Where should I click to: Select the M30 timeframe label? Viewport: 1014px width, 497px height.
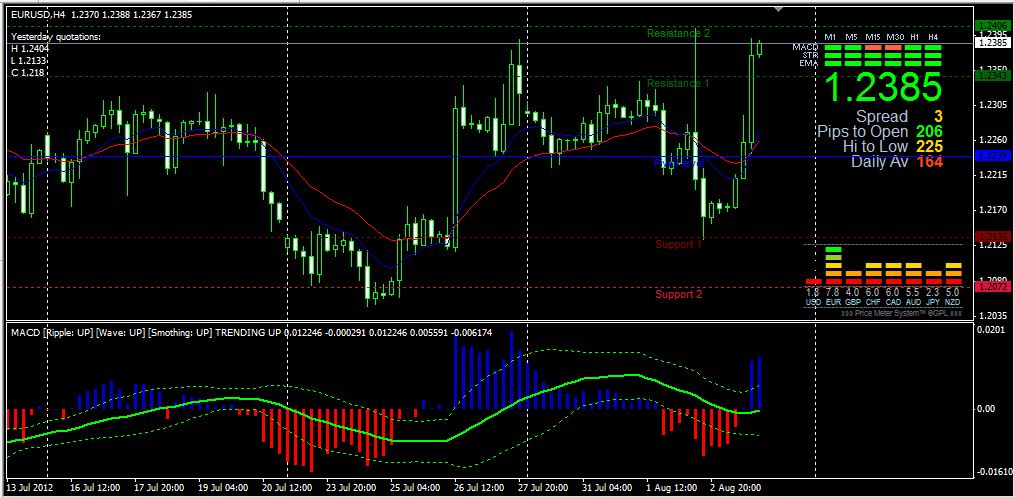click(x=895, y=37)
